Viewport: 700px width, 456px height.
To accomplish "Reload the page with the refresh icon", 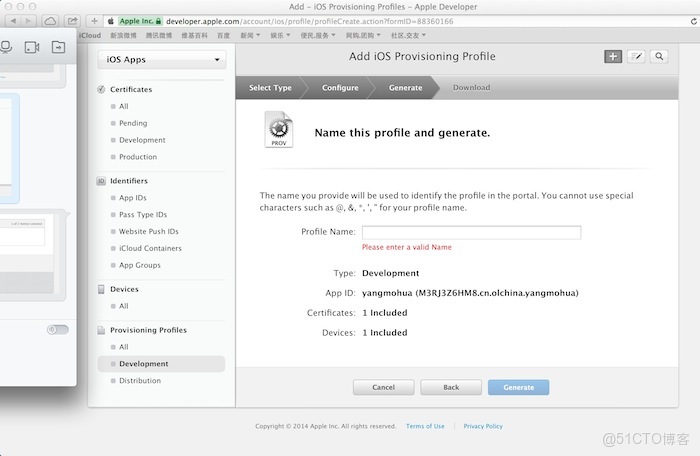I will [693, 21].
